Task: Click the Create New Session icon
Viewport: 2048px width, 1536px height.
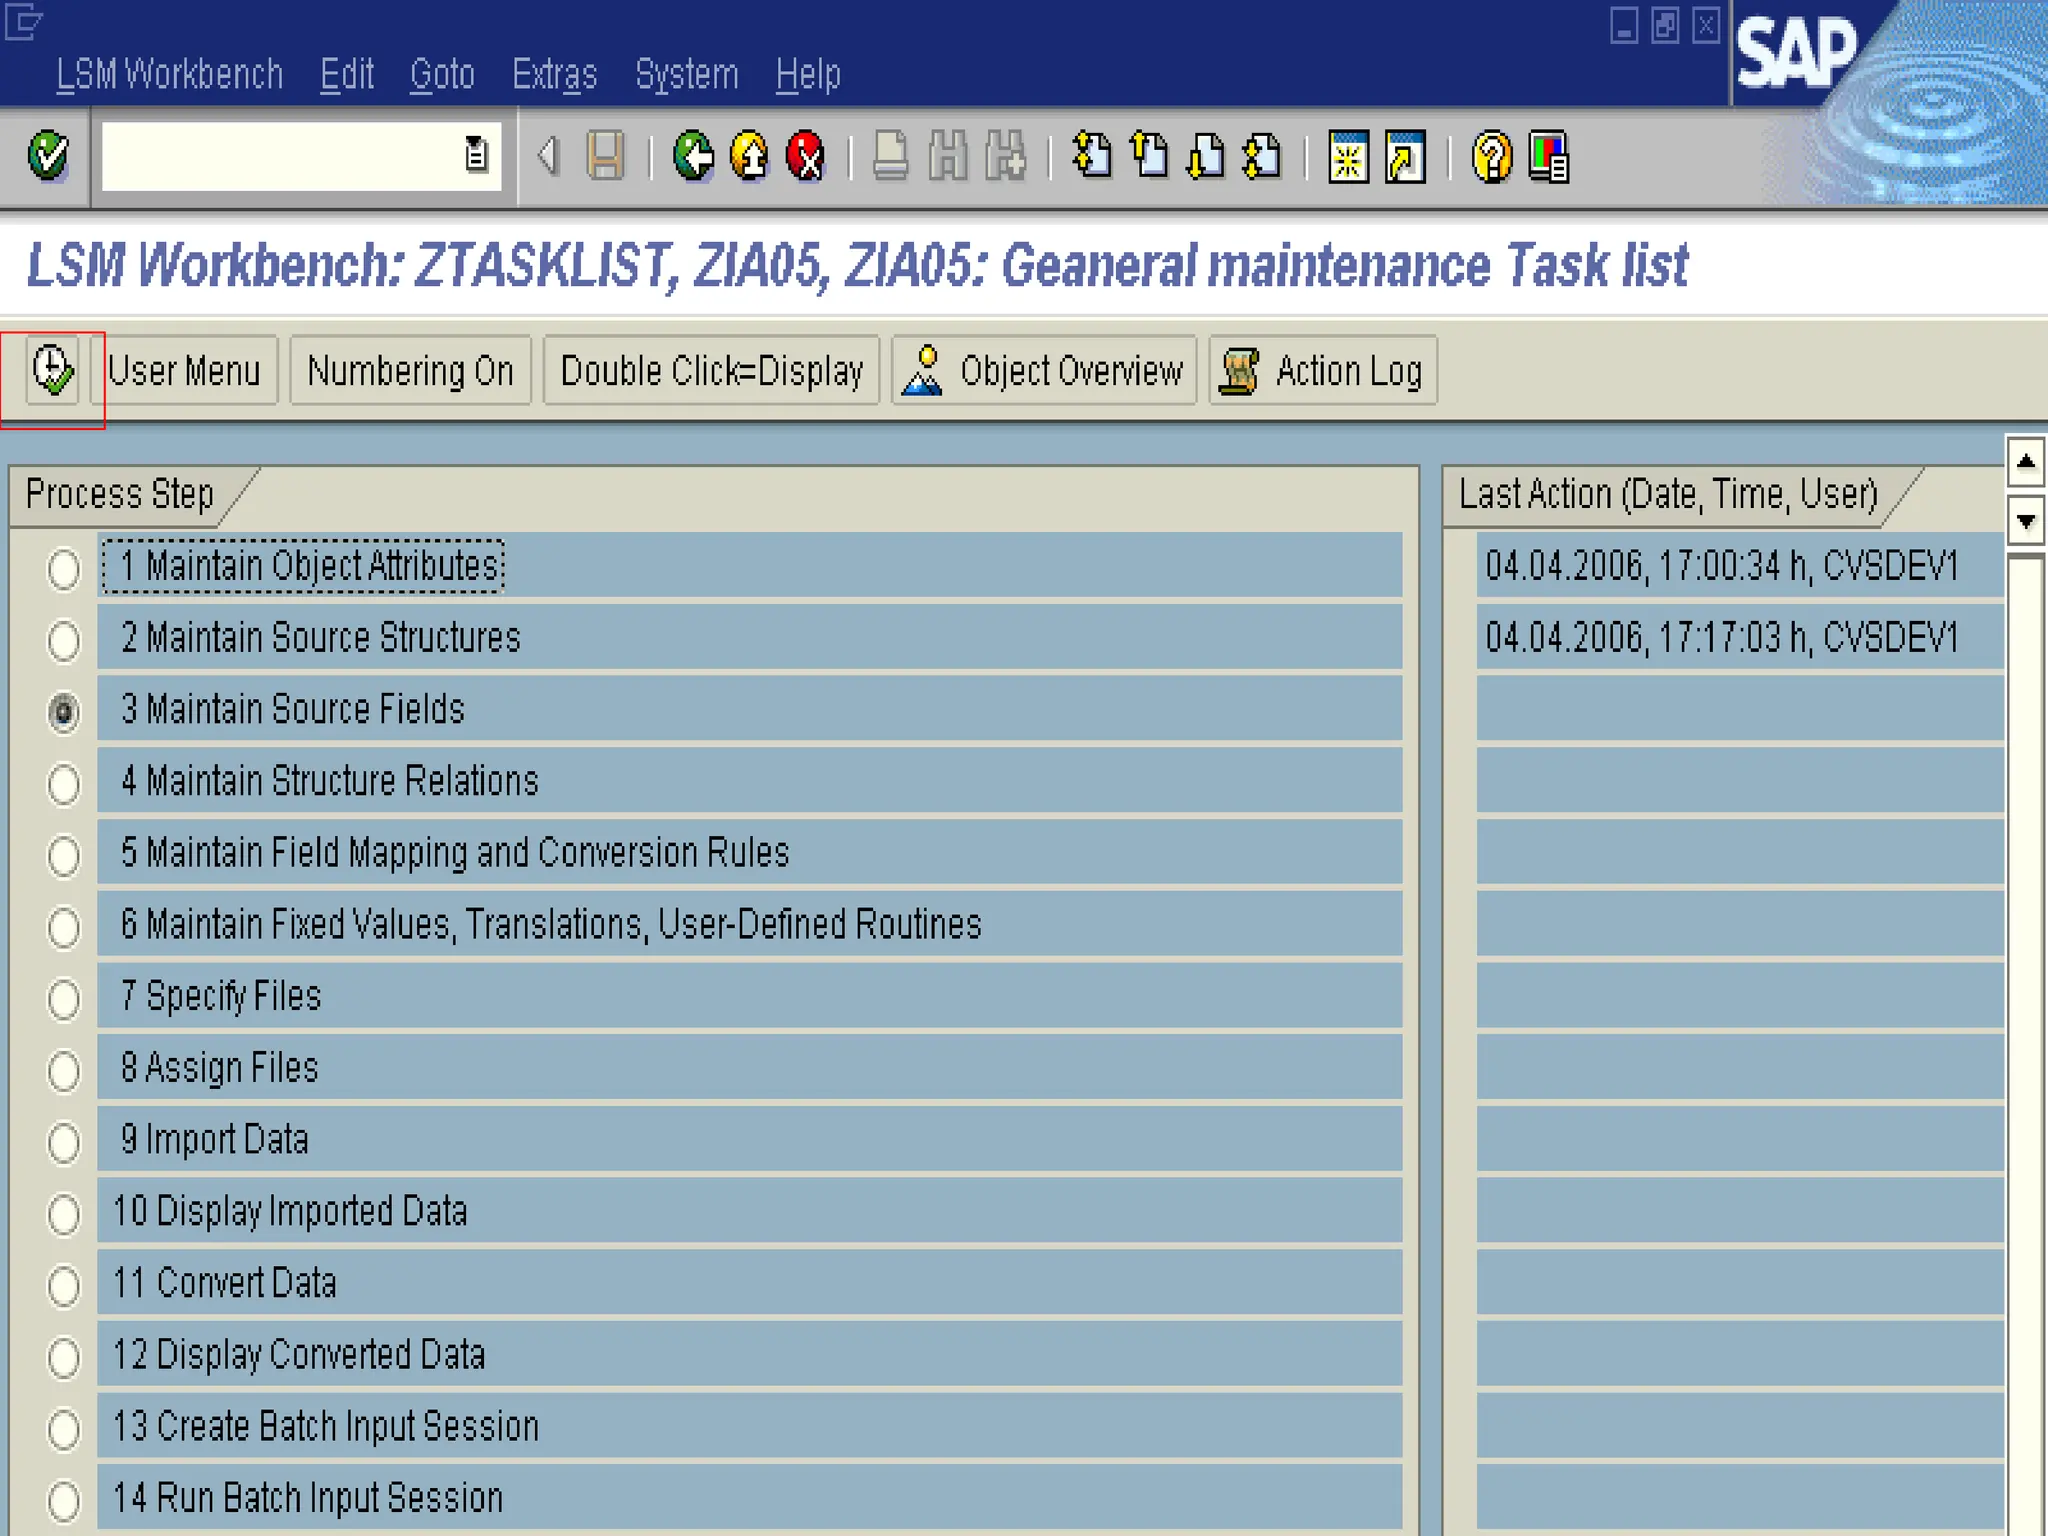Action: point(1348,157)
